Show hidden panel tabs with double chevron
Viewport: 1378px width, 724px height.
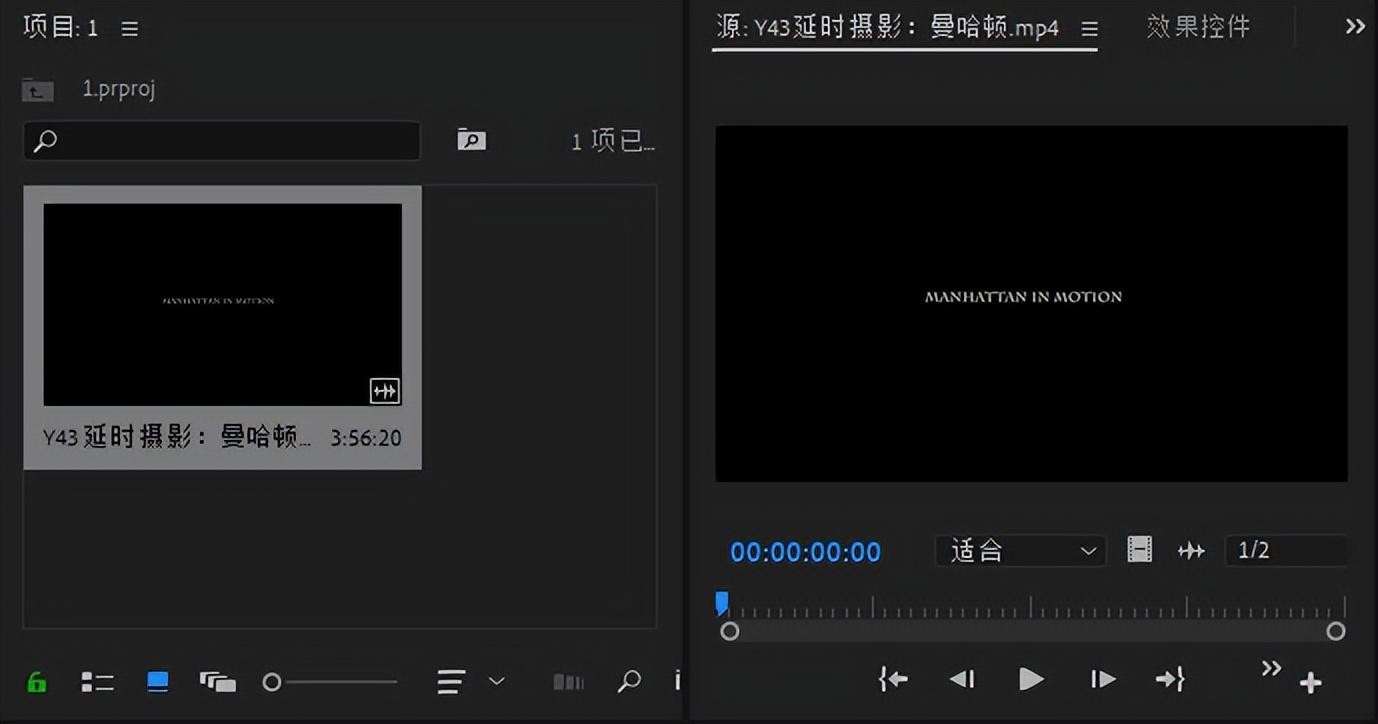[1355, 27]
